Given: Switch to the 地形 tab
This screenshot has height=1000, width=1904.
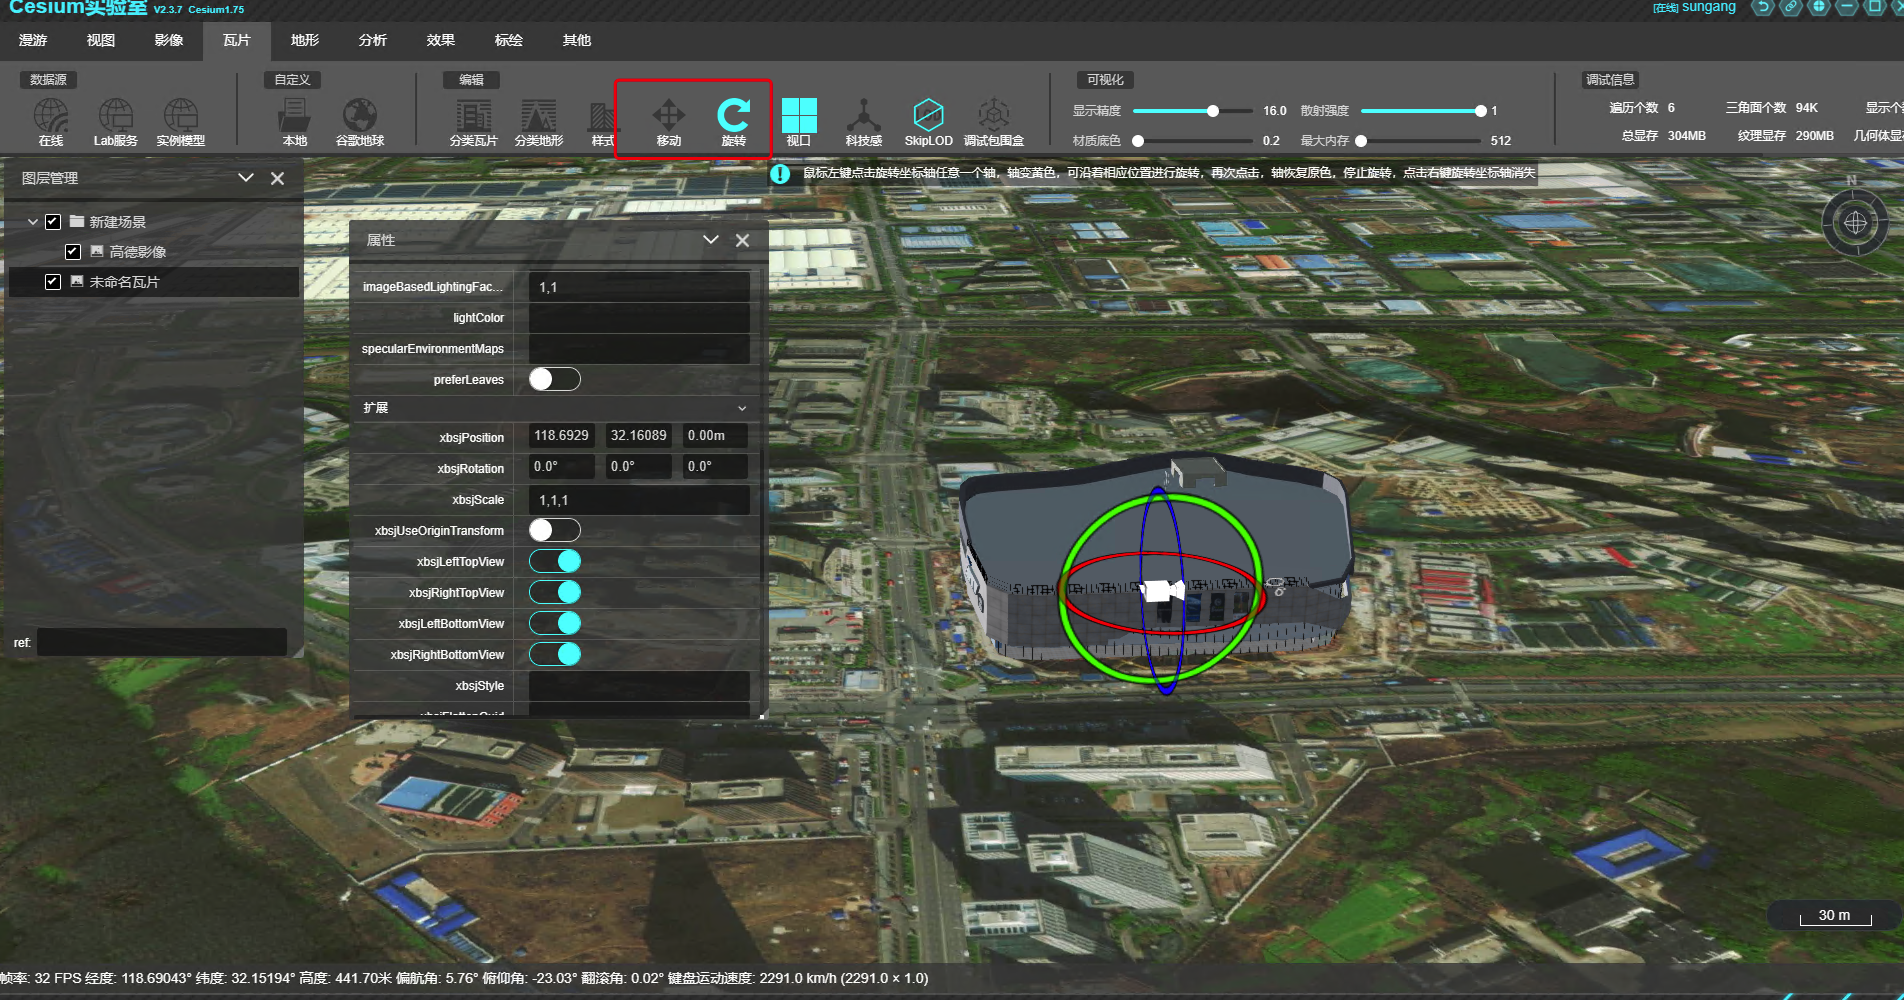Looking at the screenshot, I should [x=304, y=40].
